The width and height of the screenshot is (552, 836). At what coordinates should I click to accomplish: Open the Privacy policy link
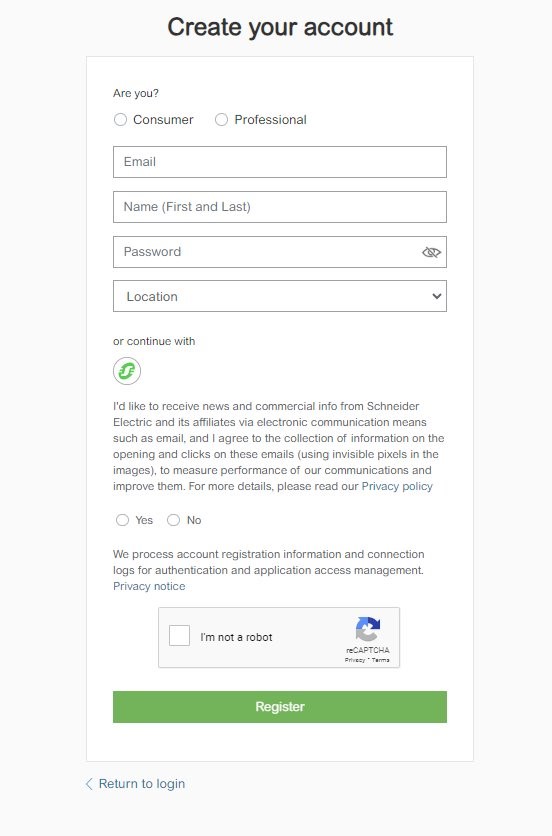397,486
